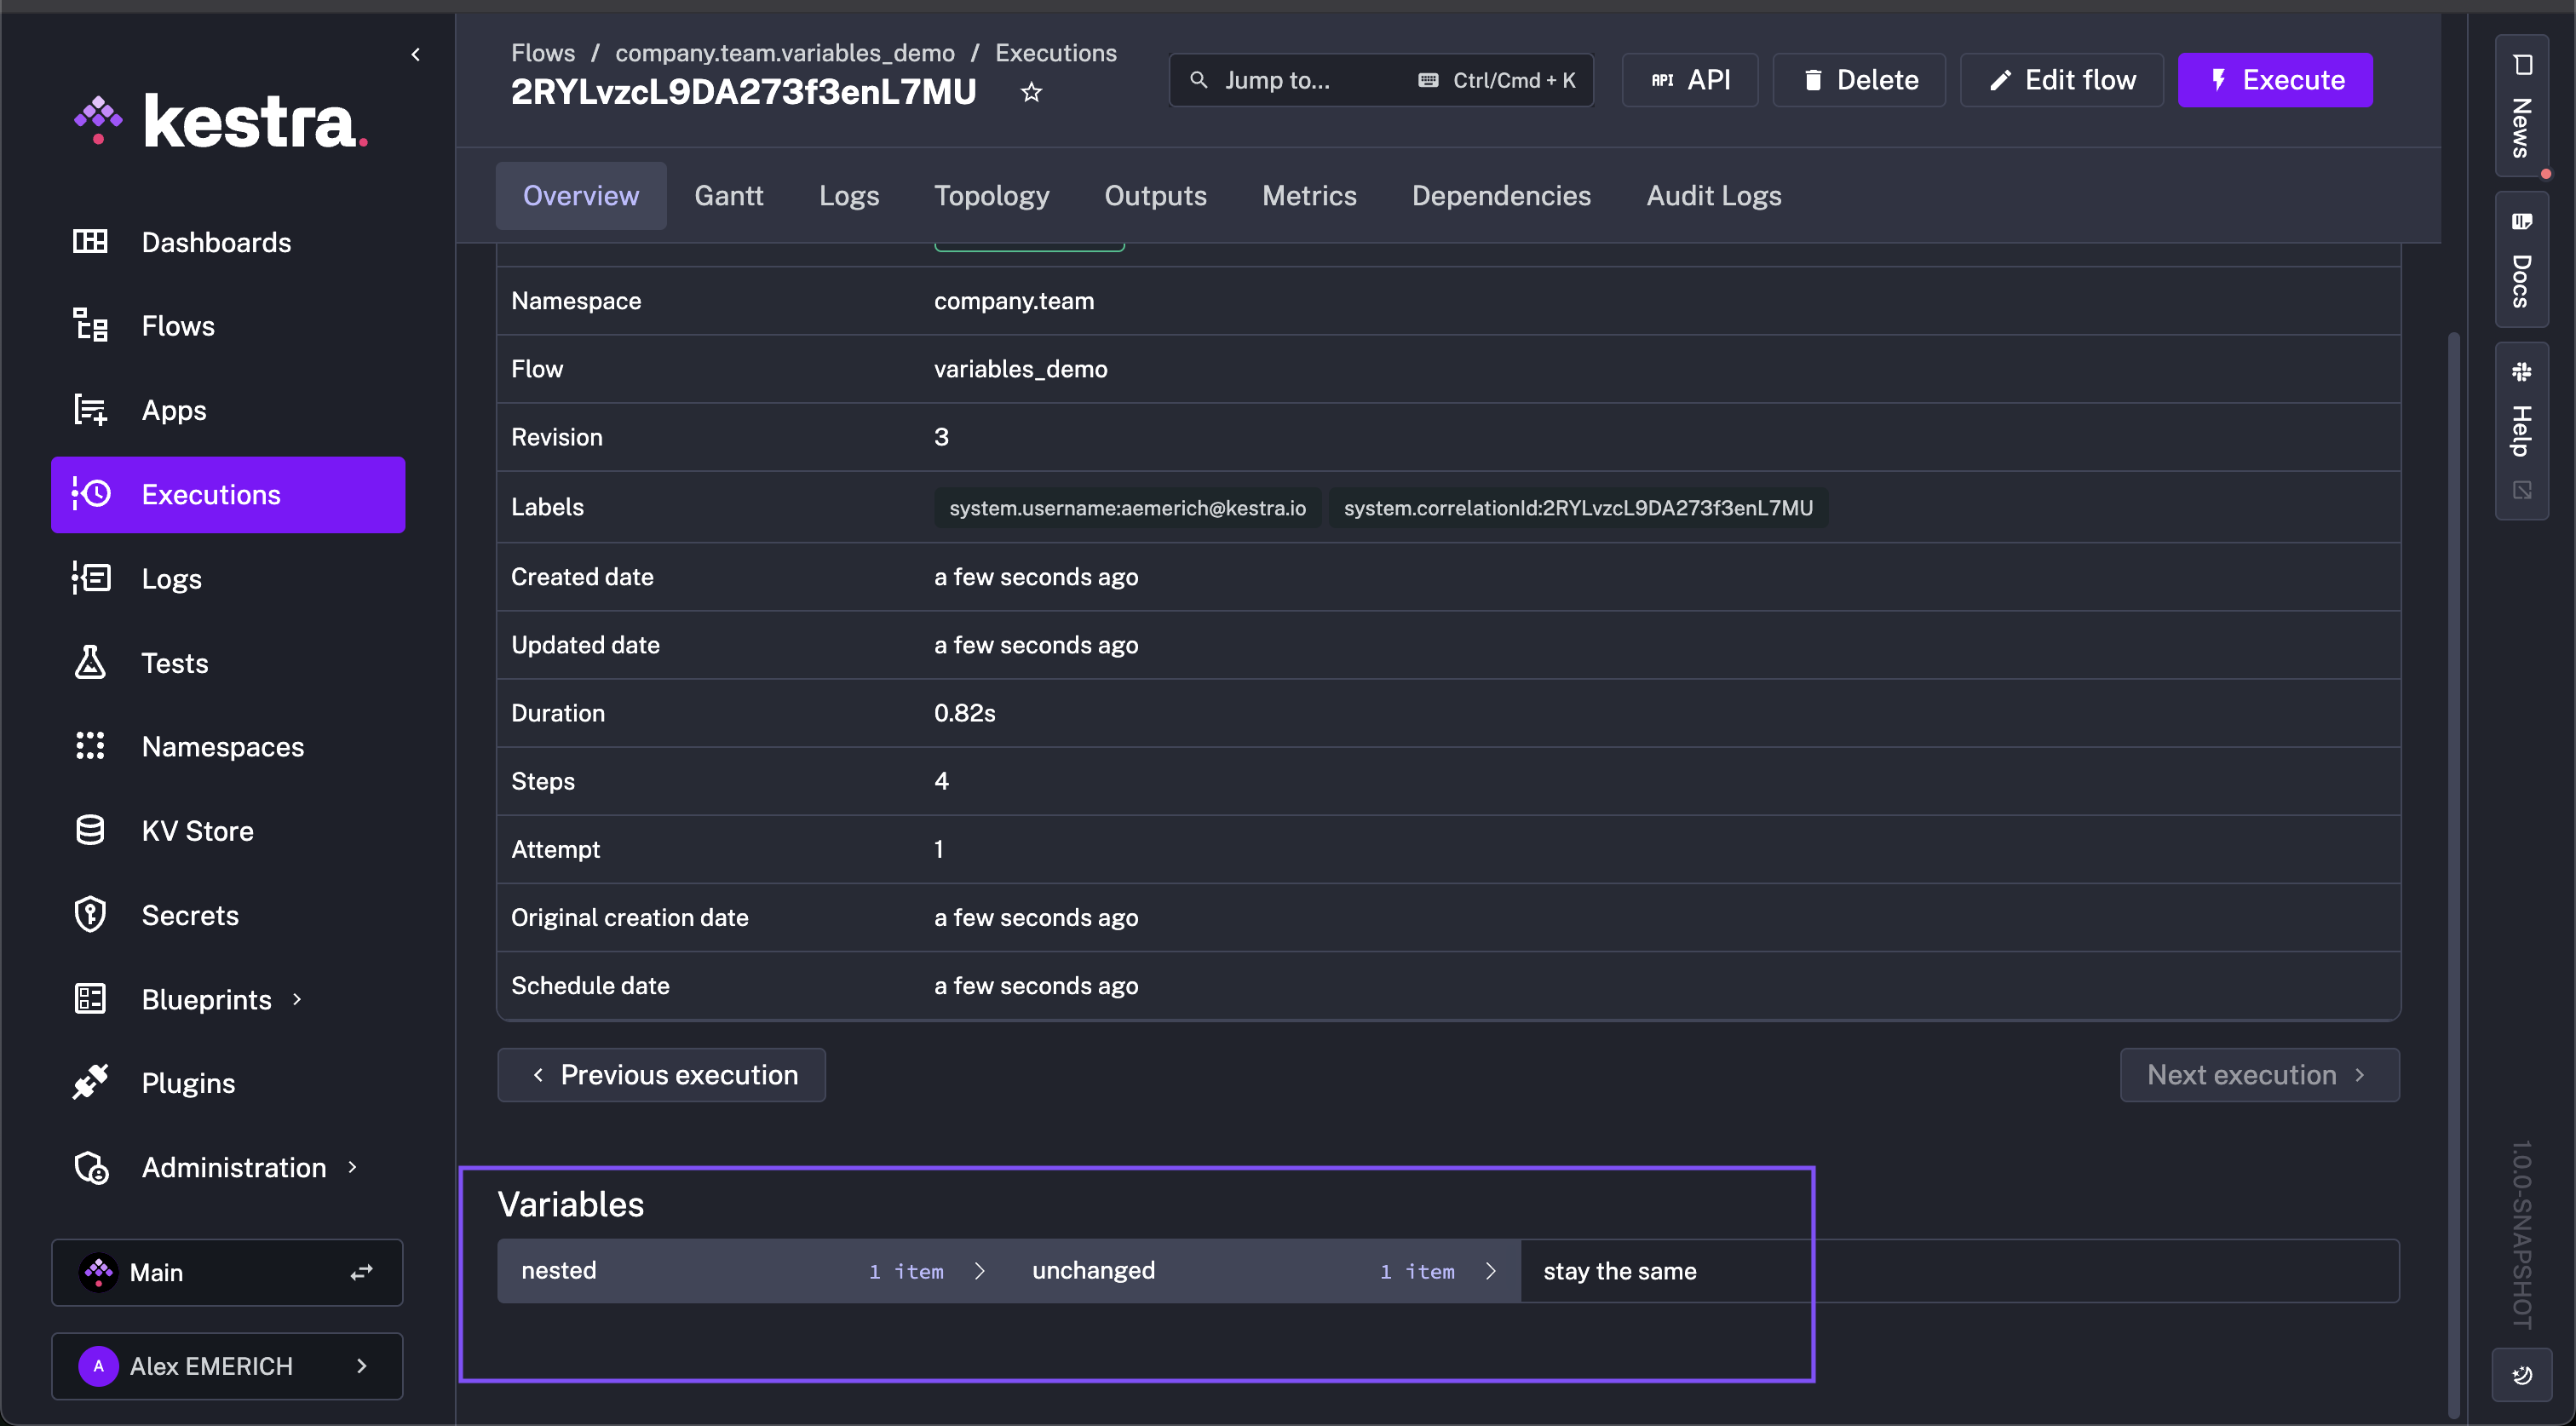Image resolution: width=2576 pixels, height=1426 pixels.
Task: Open the Secrets page
Action: (190, 915)
